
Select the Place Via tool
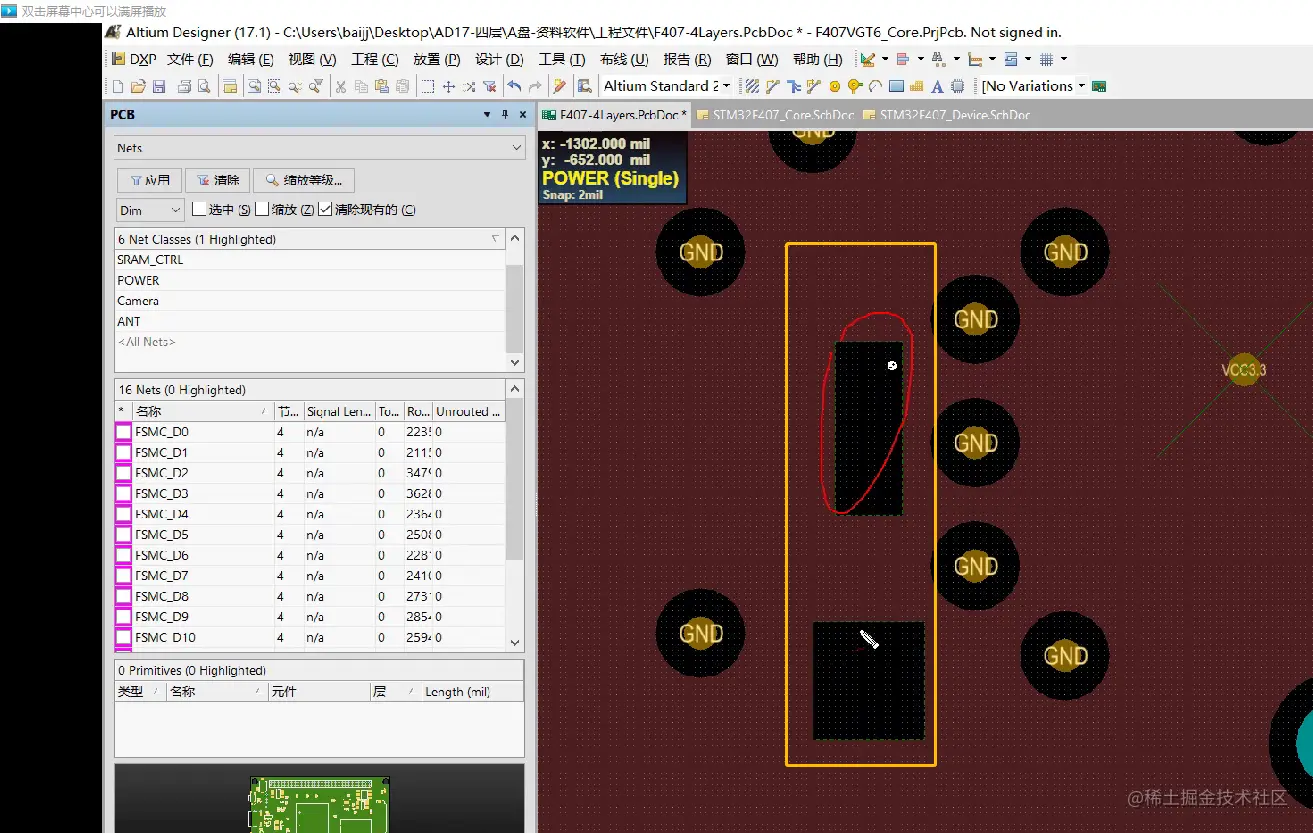853,86
